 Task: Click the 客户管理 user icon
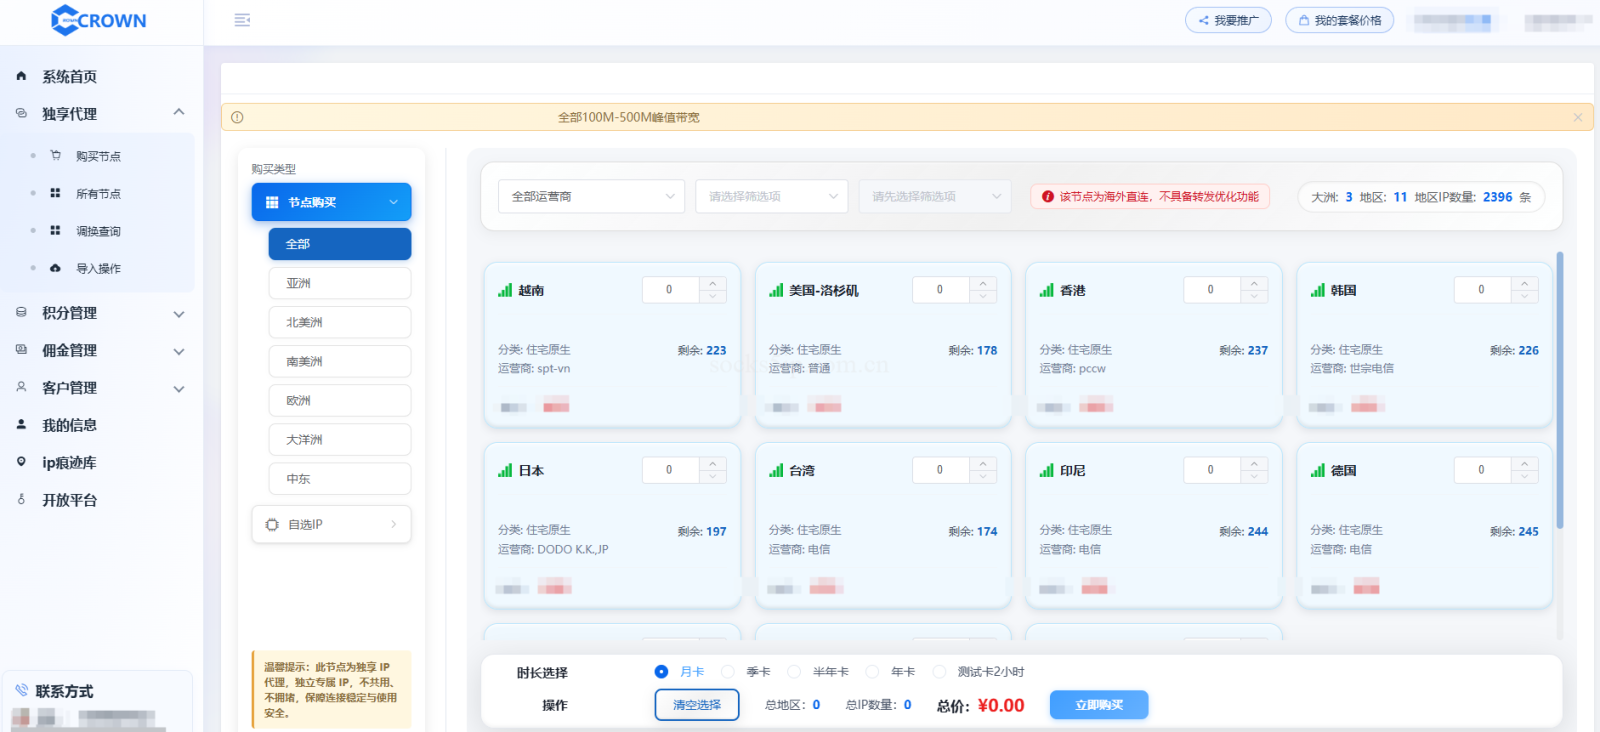[21, 387]
